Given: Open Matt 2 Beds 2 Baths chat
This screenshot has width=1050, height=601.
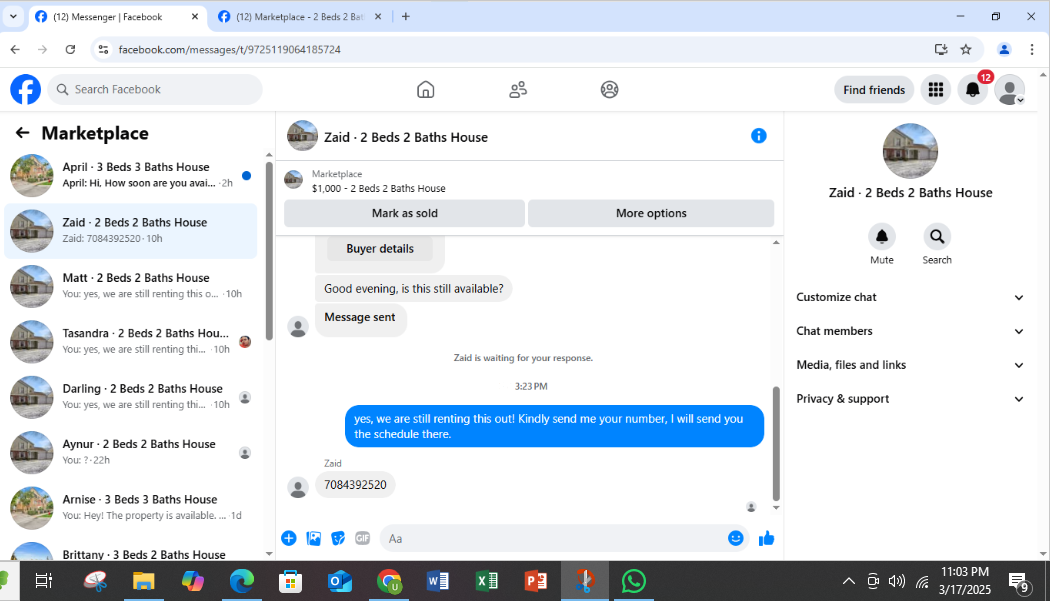Looking at the screenshot, I should click(x=131, y=286).
